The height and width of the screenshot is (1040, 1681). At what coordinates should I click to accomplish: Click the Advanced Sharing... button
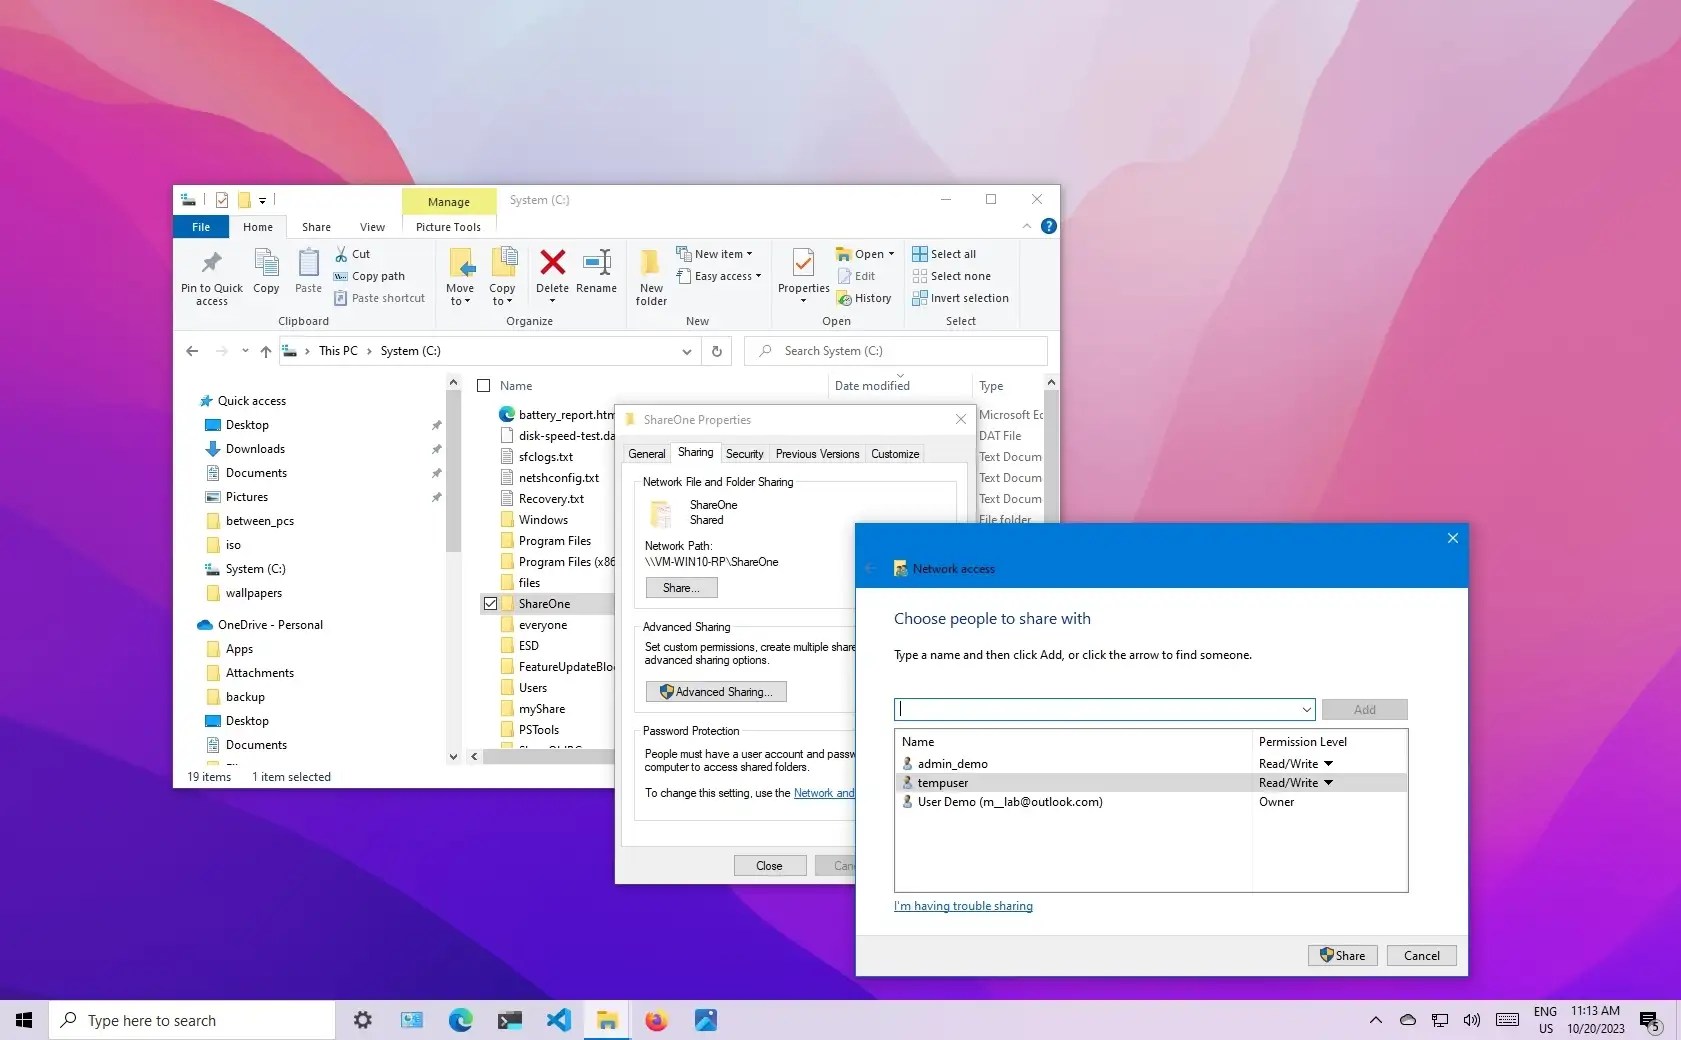[x=716, y=692]
